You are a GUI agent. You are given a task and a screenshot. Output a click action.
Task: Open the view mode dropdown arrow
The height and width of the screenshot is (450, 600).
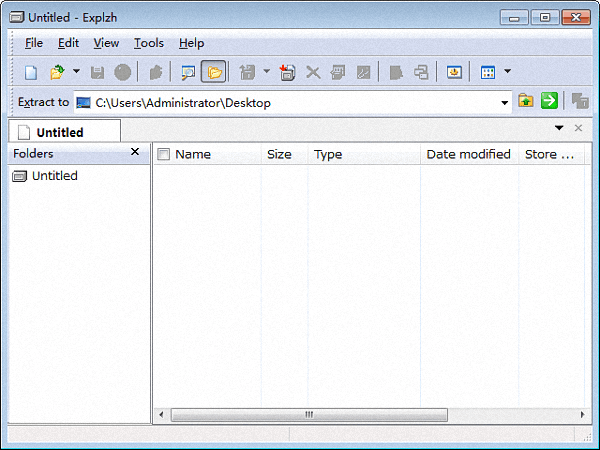[507, 72]
